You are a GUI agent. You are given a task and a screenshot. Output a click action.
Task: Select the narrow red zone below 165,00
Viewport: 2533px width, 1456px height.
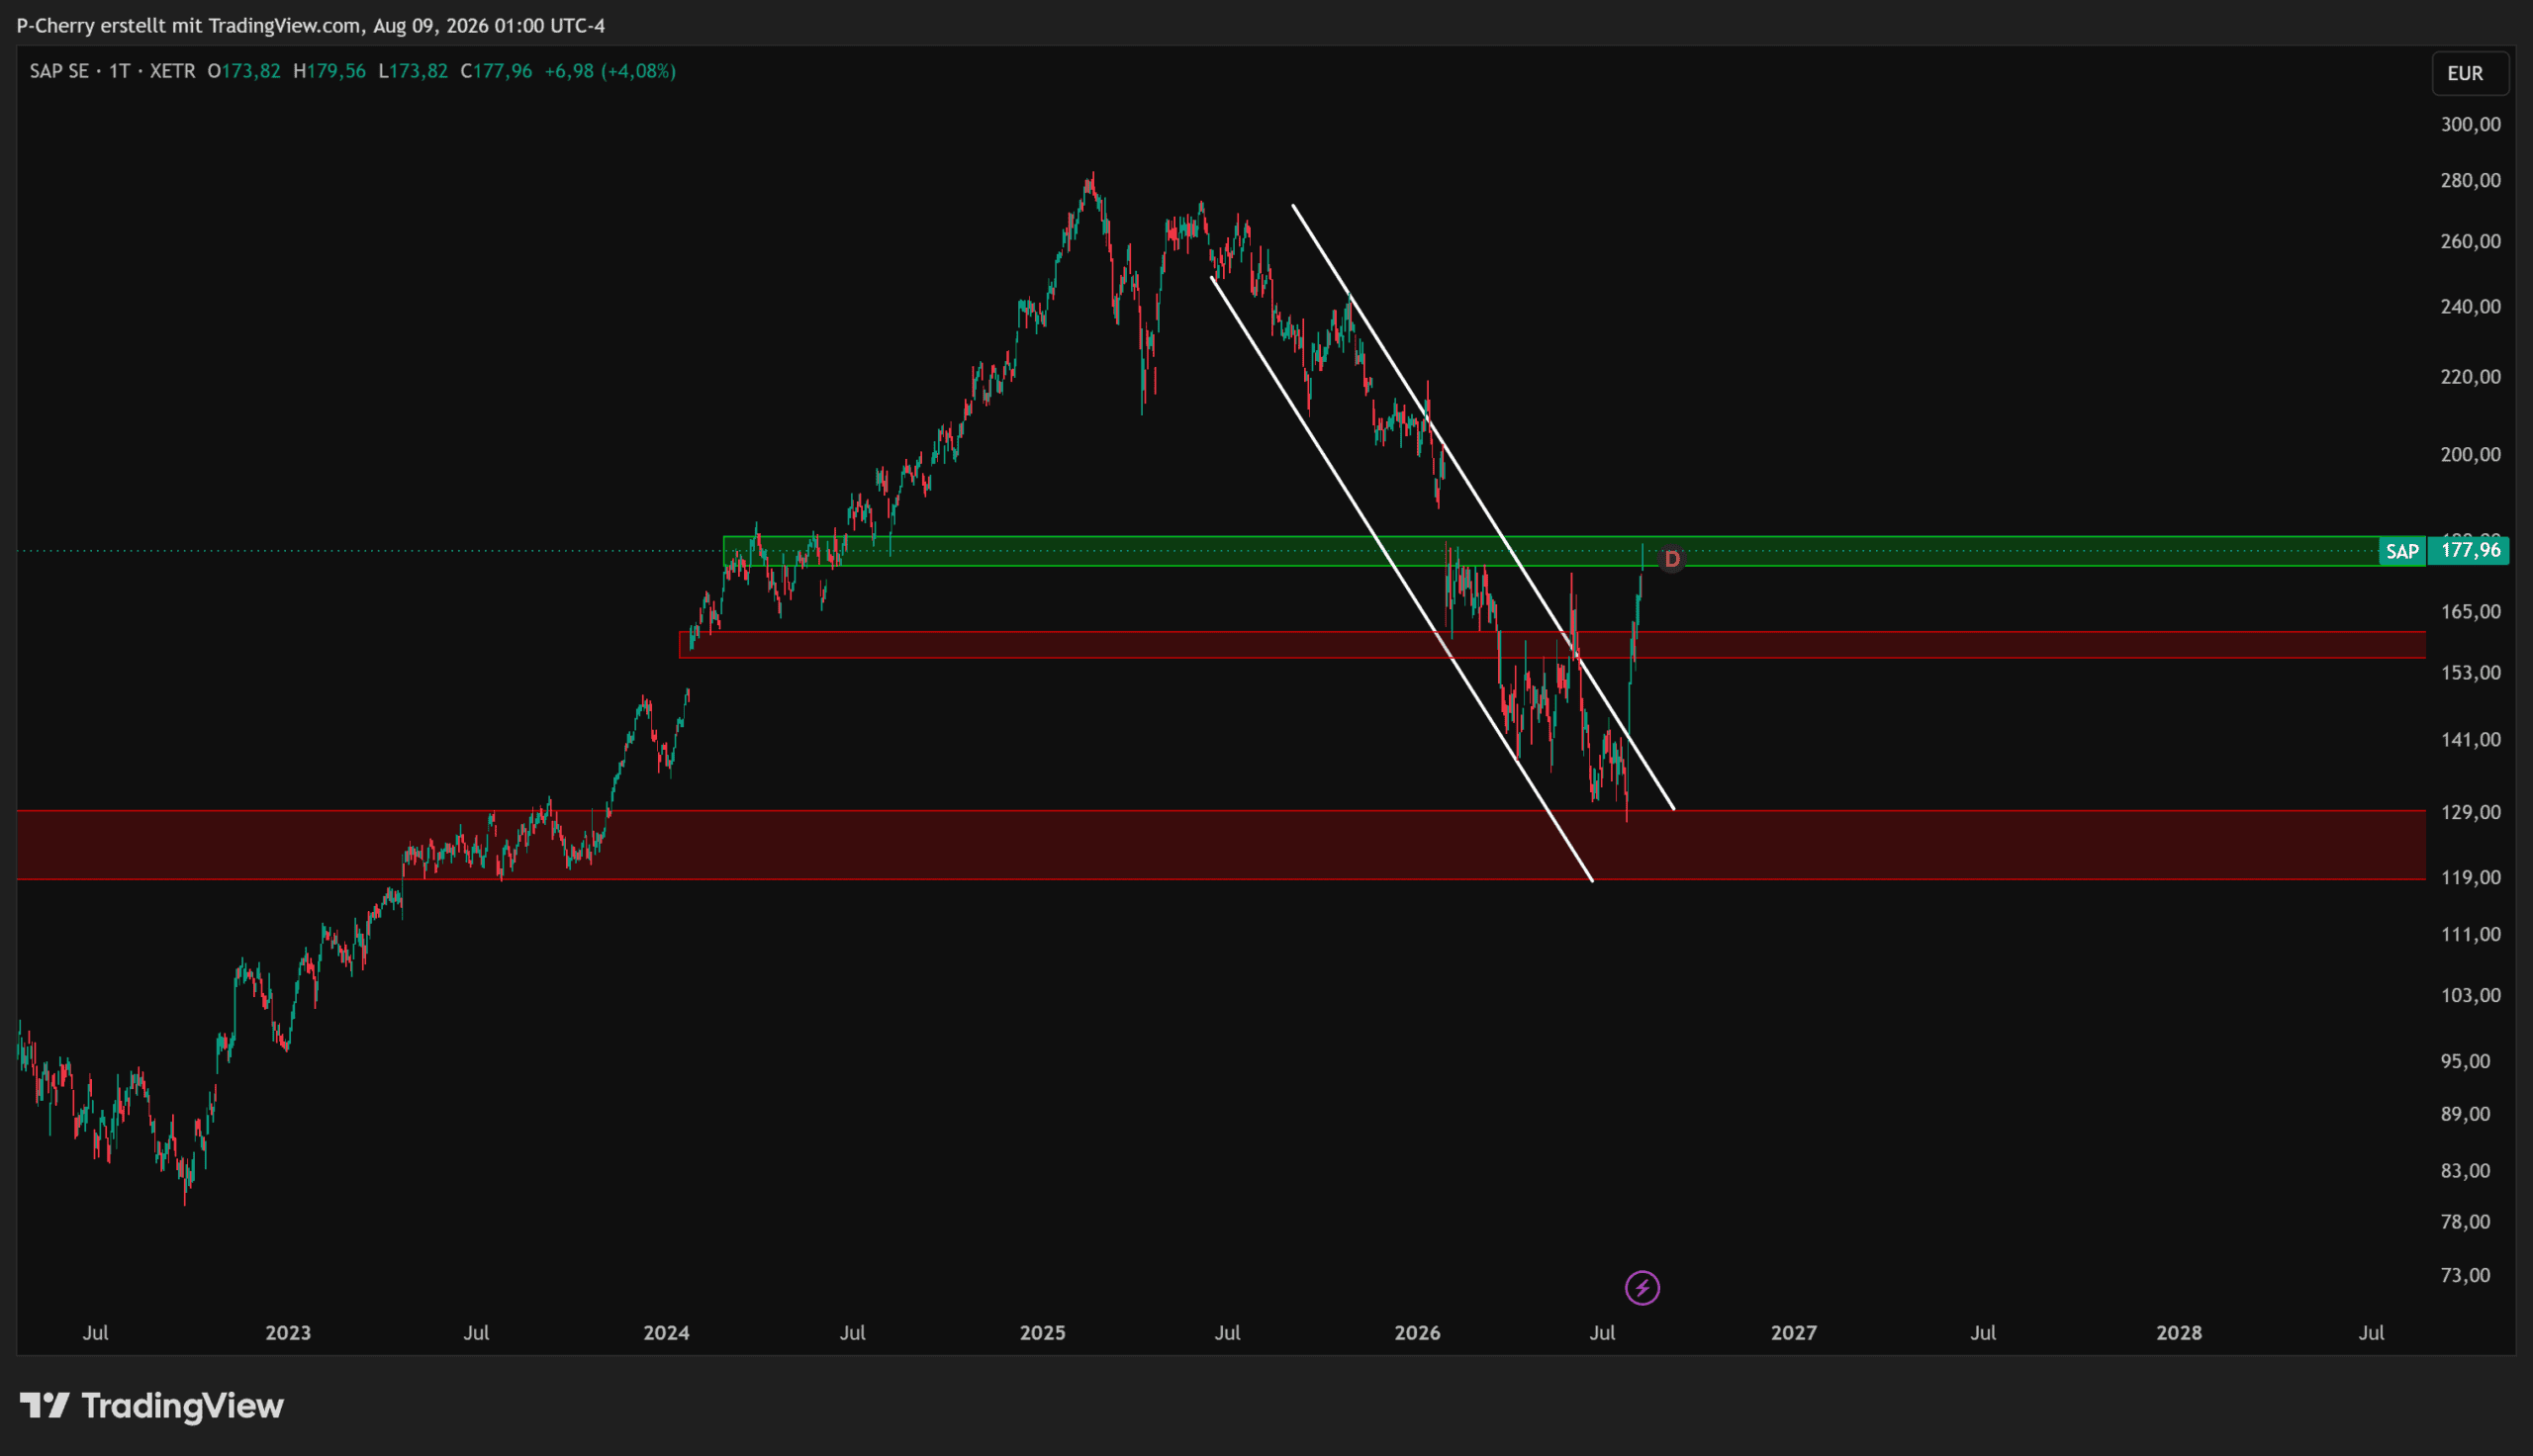tap(1552, 645)
